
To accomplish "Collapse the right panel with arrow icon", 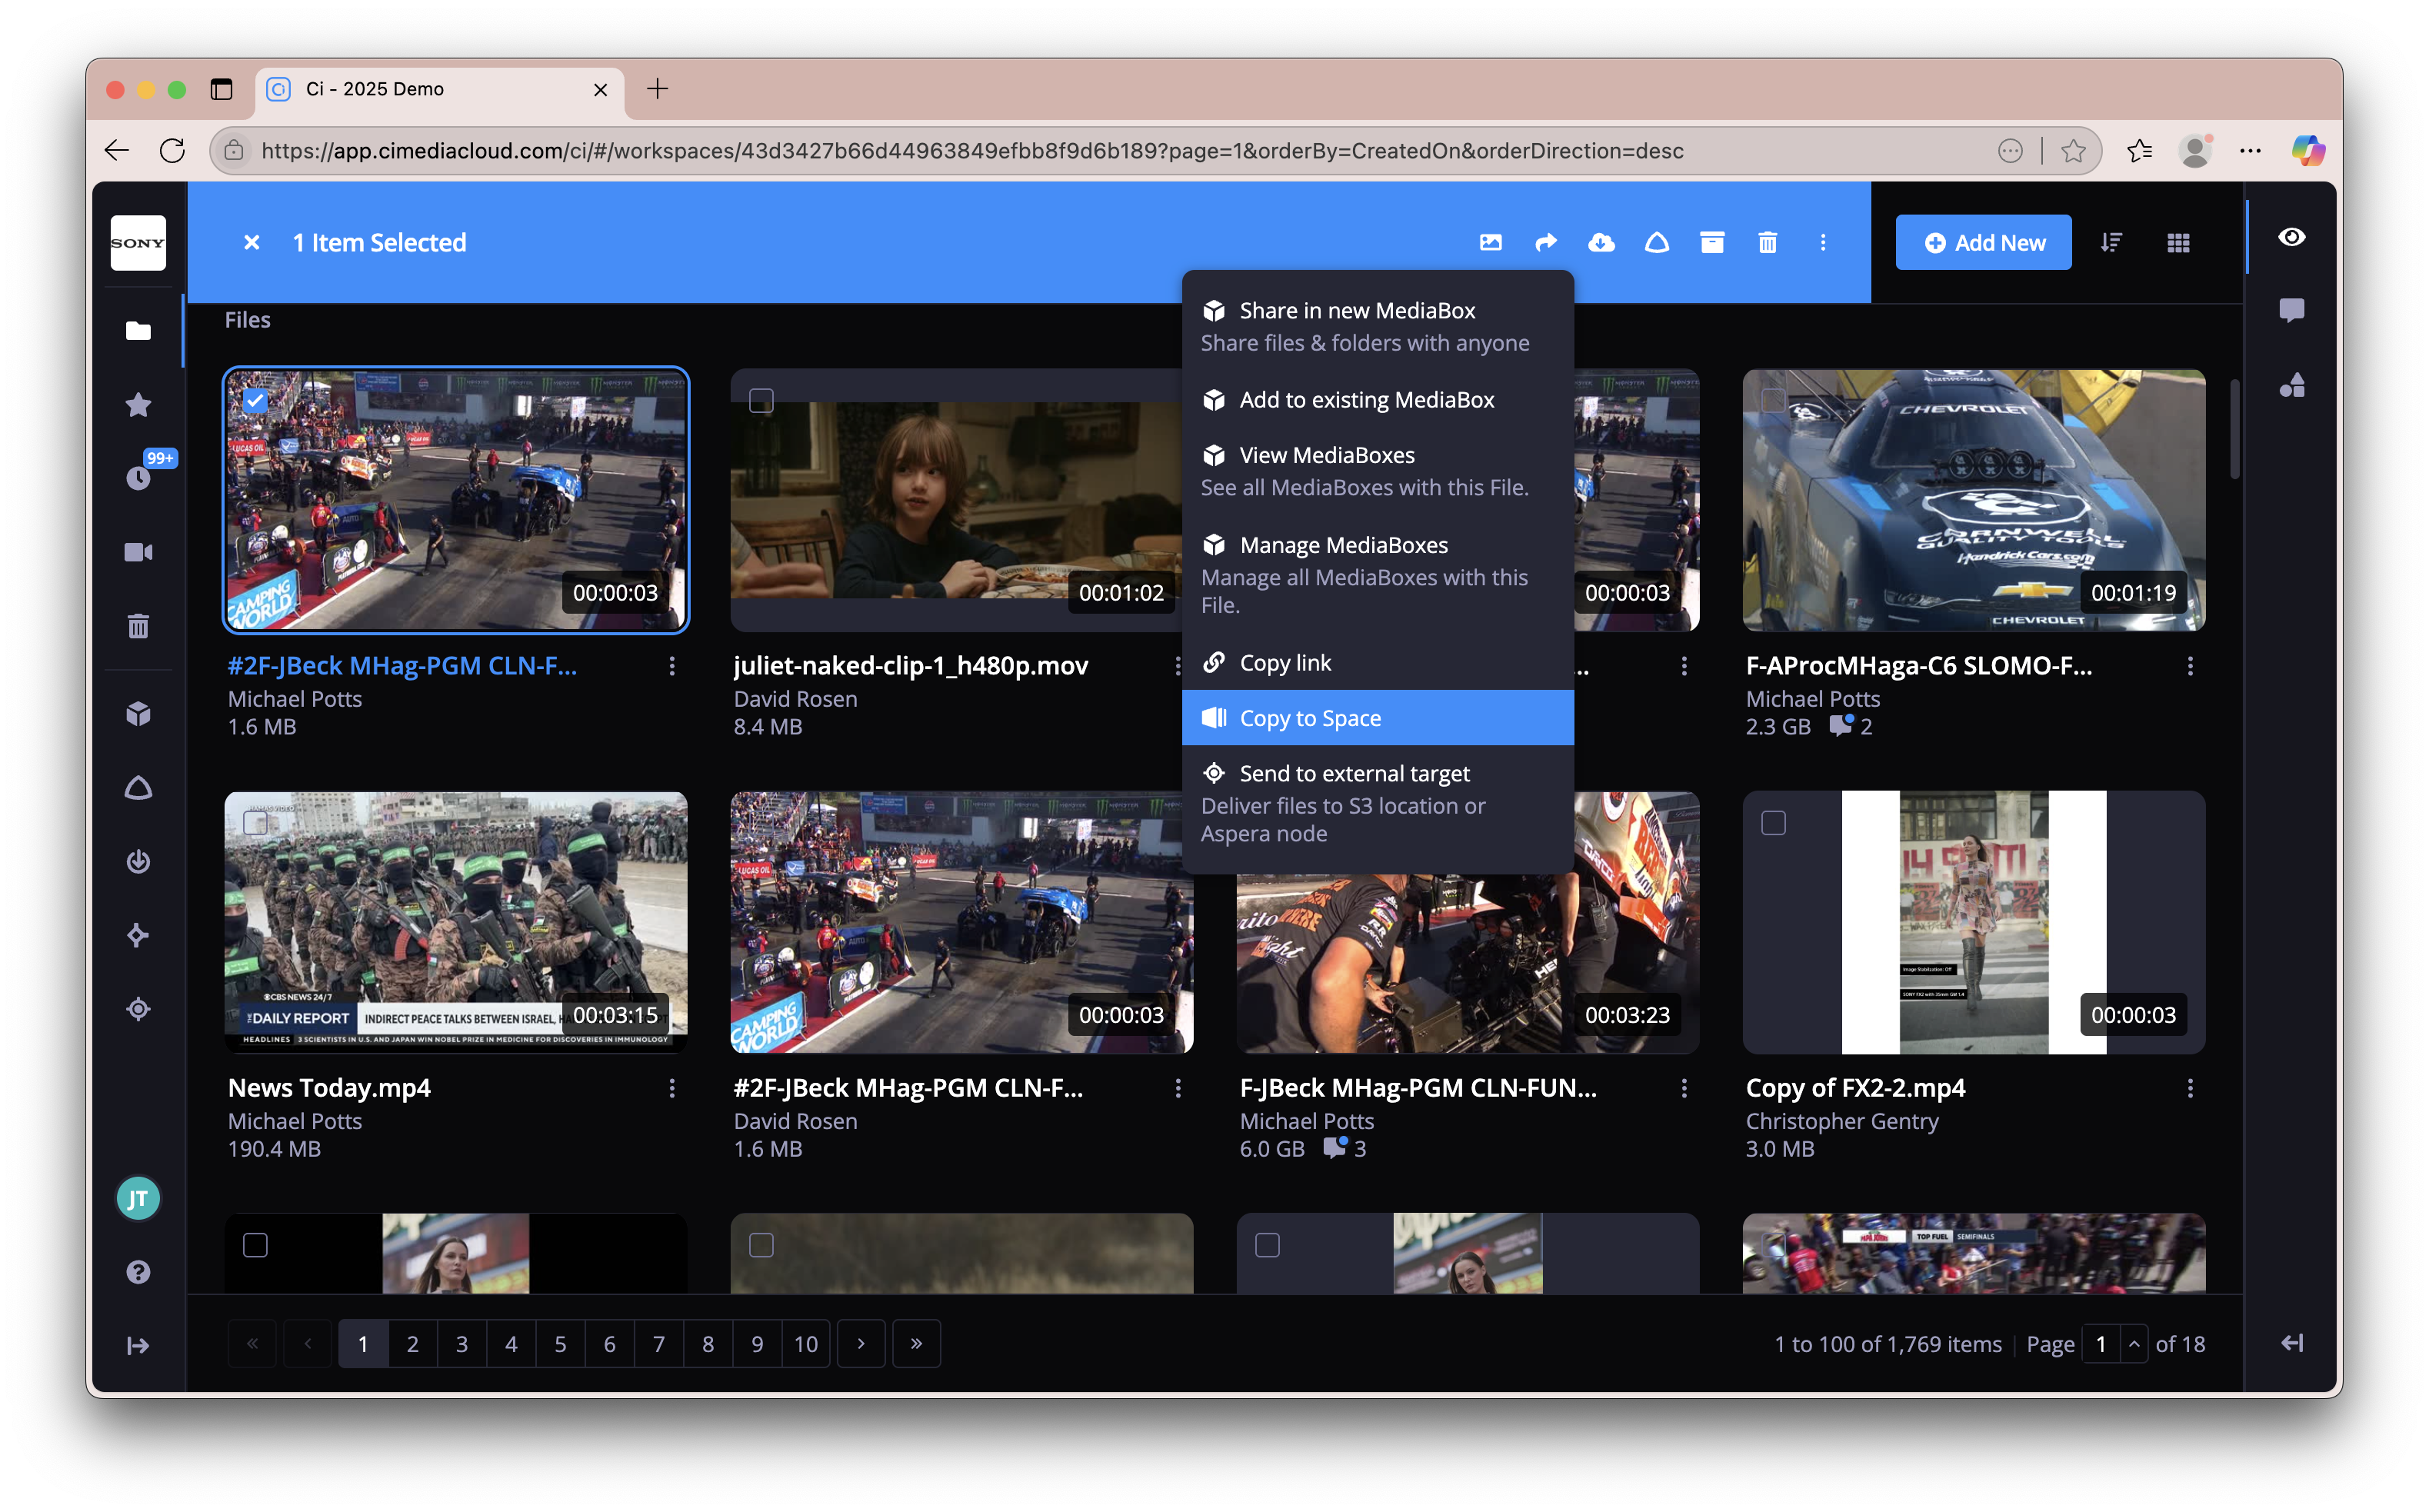I will coord(2292,1343).
